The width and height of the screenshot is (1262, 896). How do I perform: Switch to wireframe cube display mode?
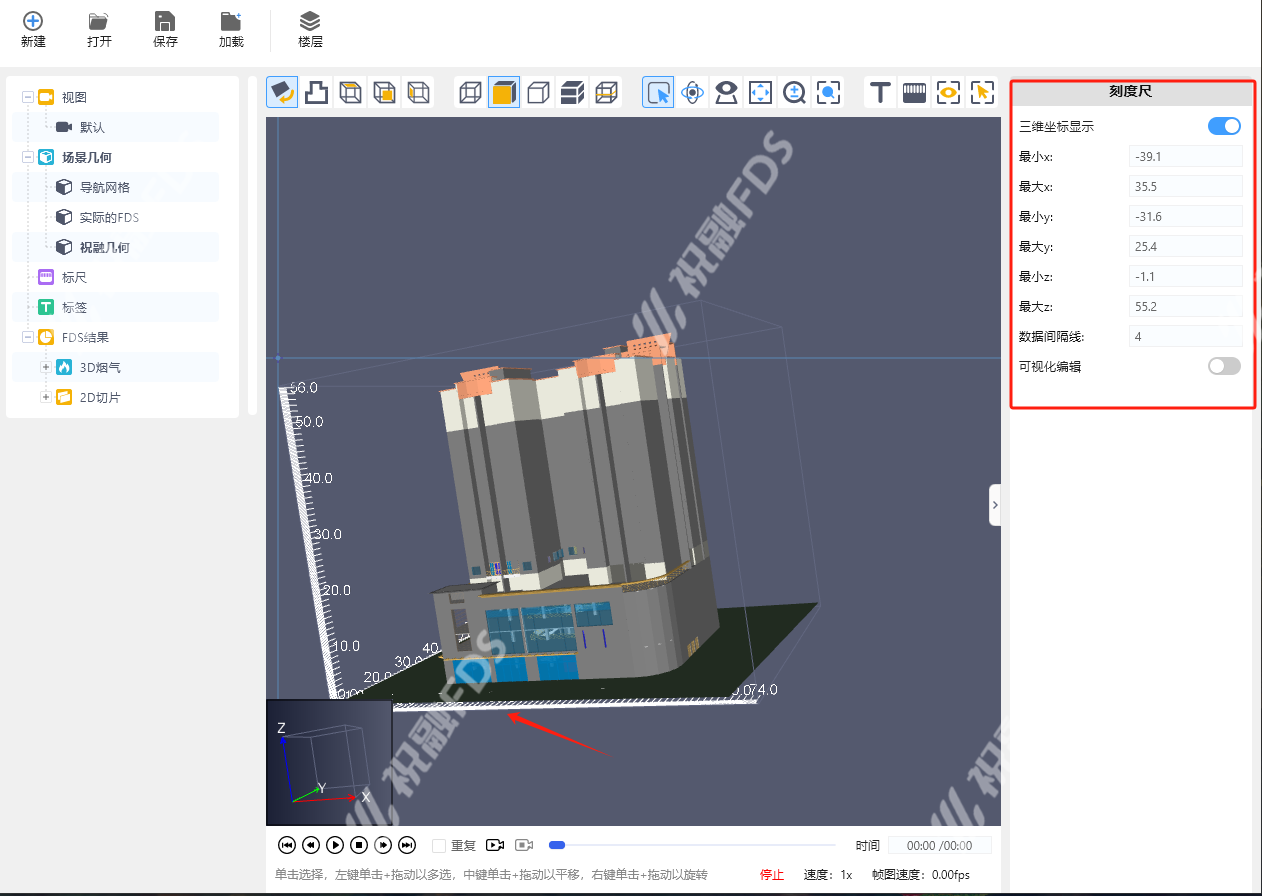tap(470, 93)
